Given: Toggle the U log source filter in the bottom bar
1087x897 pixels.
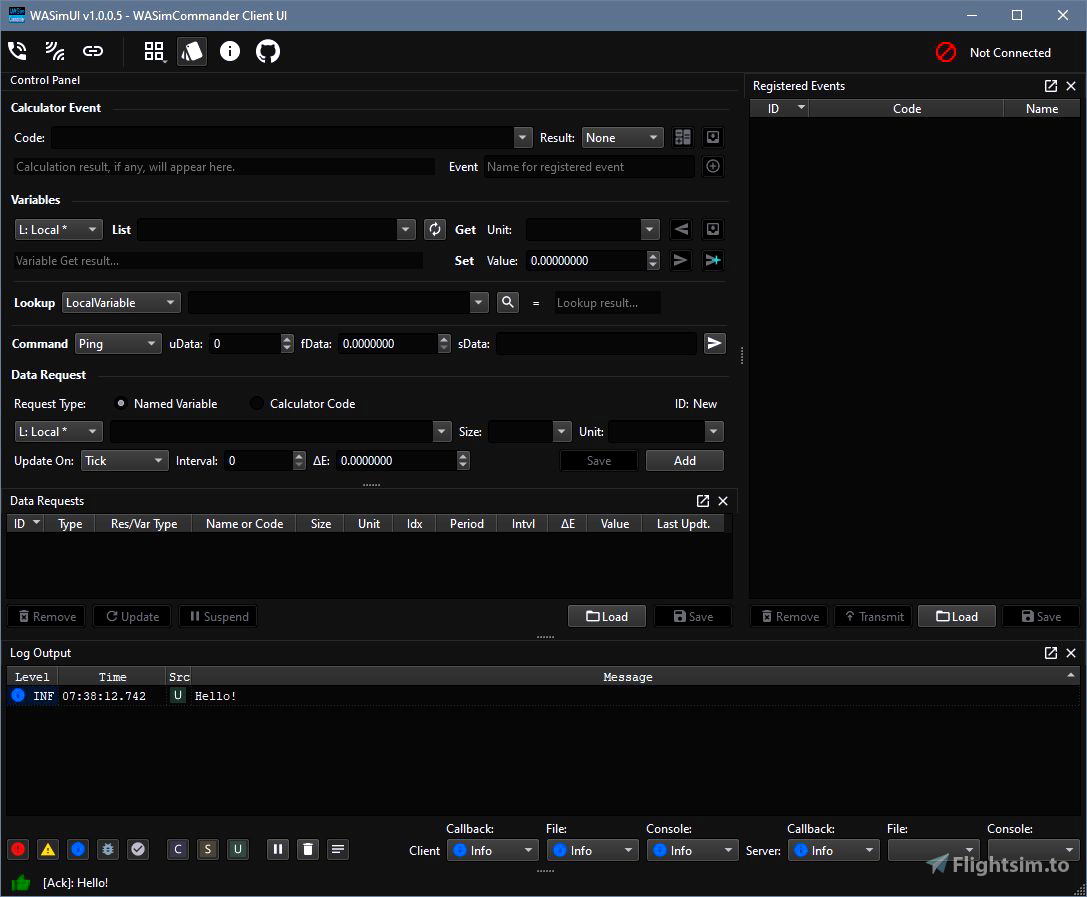Looking at the screenshot, I should [x=238, y=849].
